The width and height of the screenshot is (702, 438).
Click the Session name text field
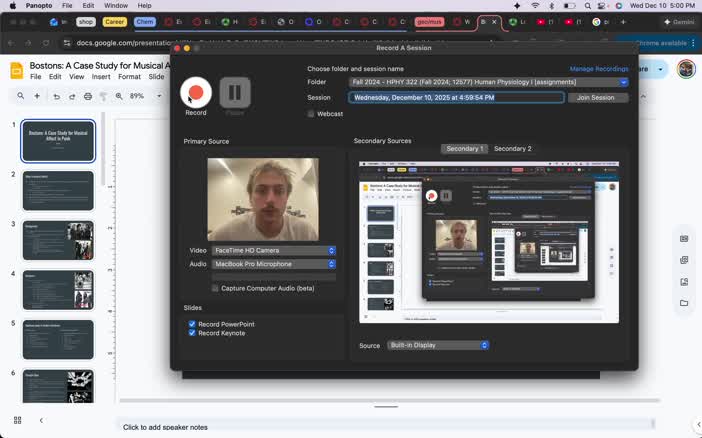coord(455,98)
